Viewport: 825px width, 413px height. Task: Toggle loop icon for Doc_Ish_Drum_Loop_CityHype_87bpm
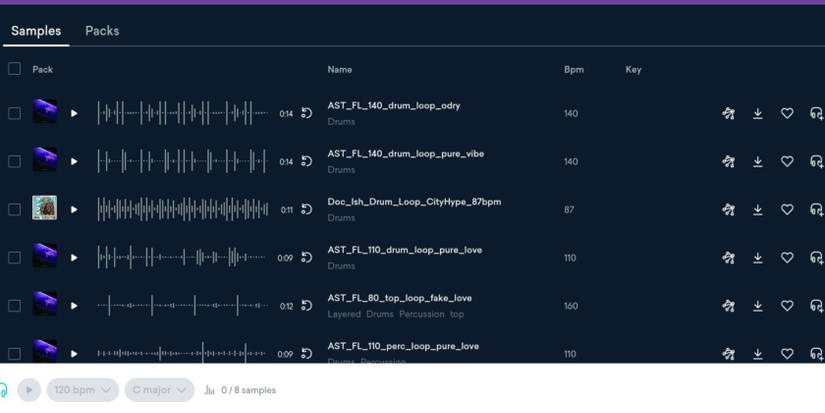(x=307, y=209)
